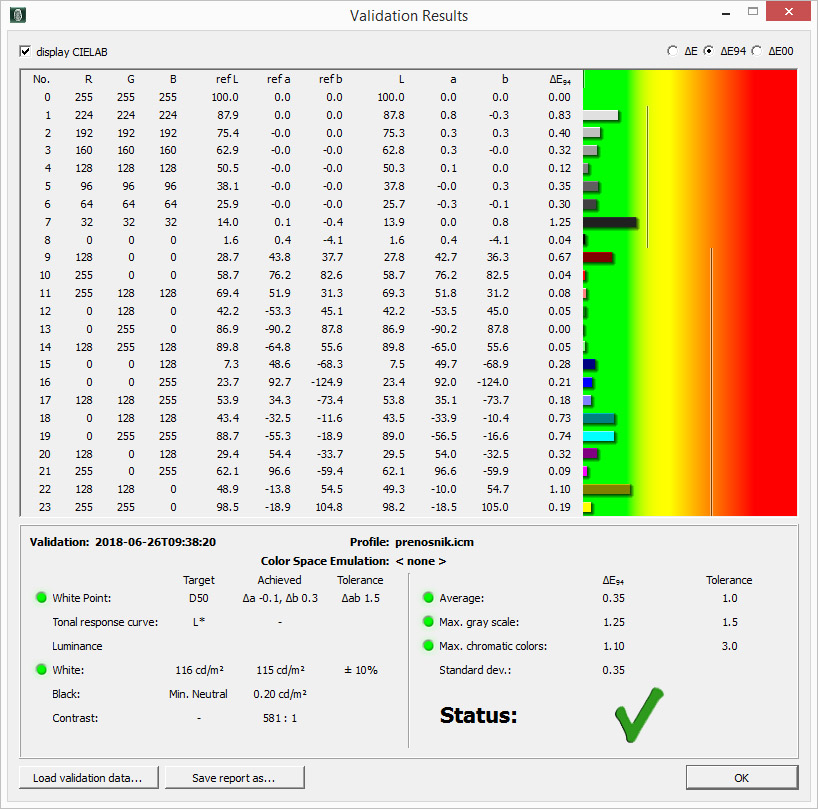Click the green Max. gray scale indicator
This screenshot has width=818, height=809.
pyautogui.click(x=428, y=622)
